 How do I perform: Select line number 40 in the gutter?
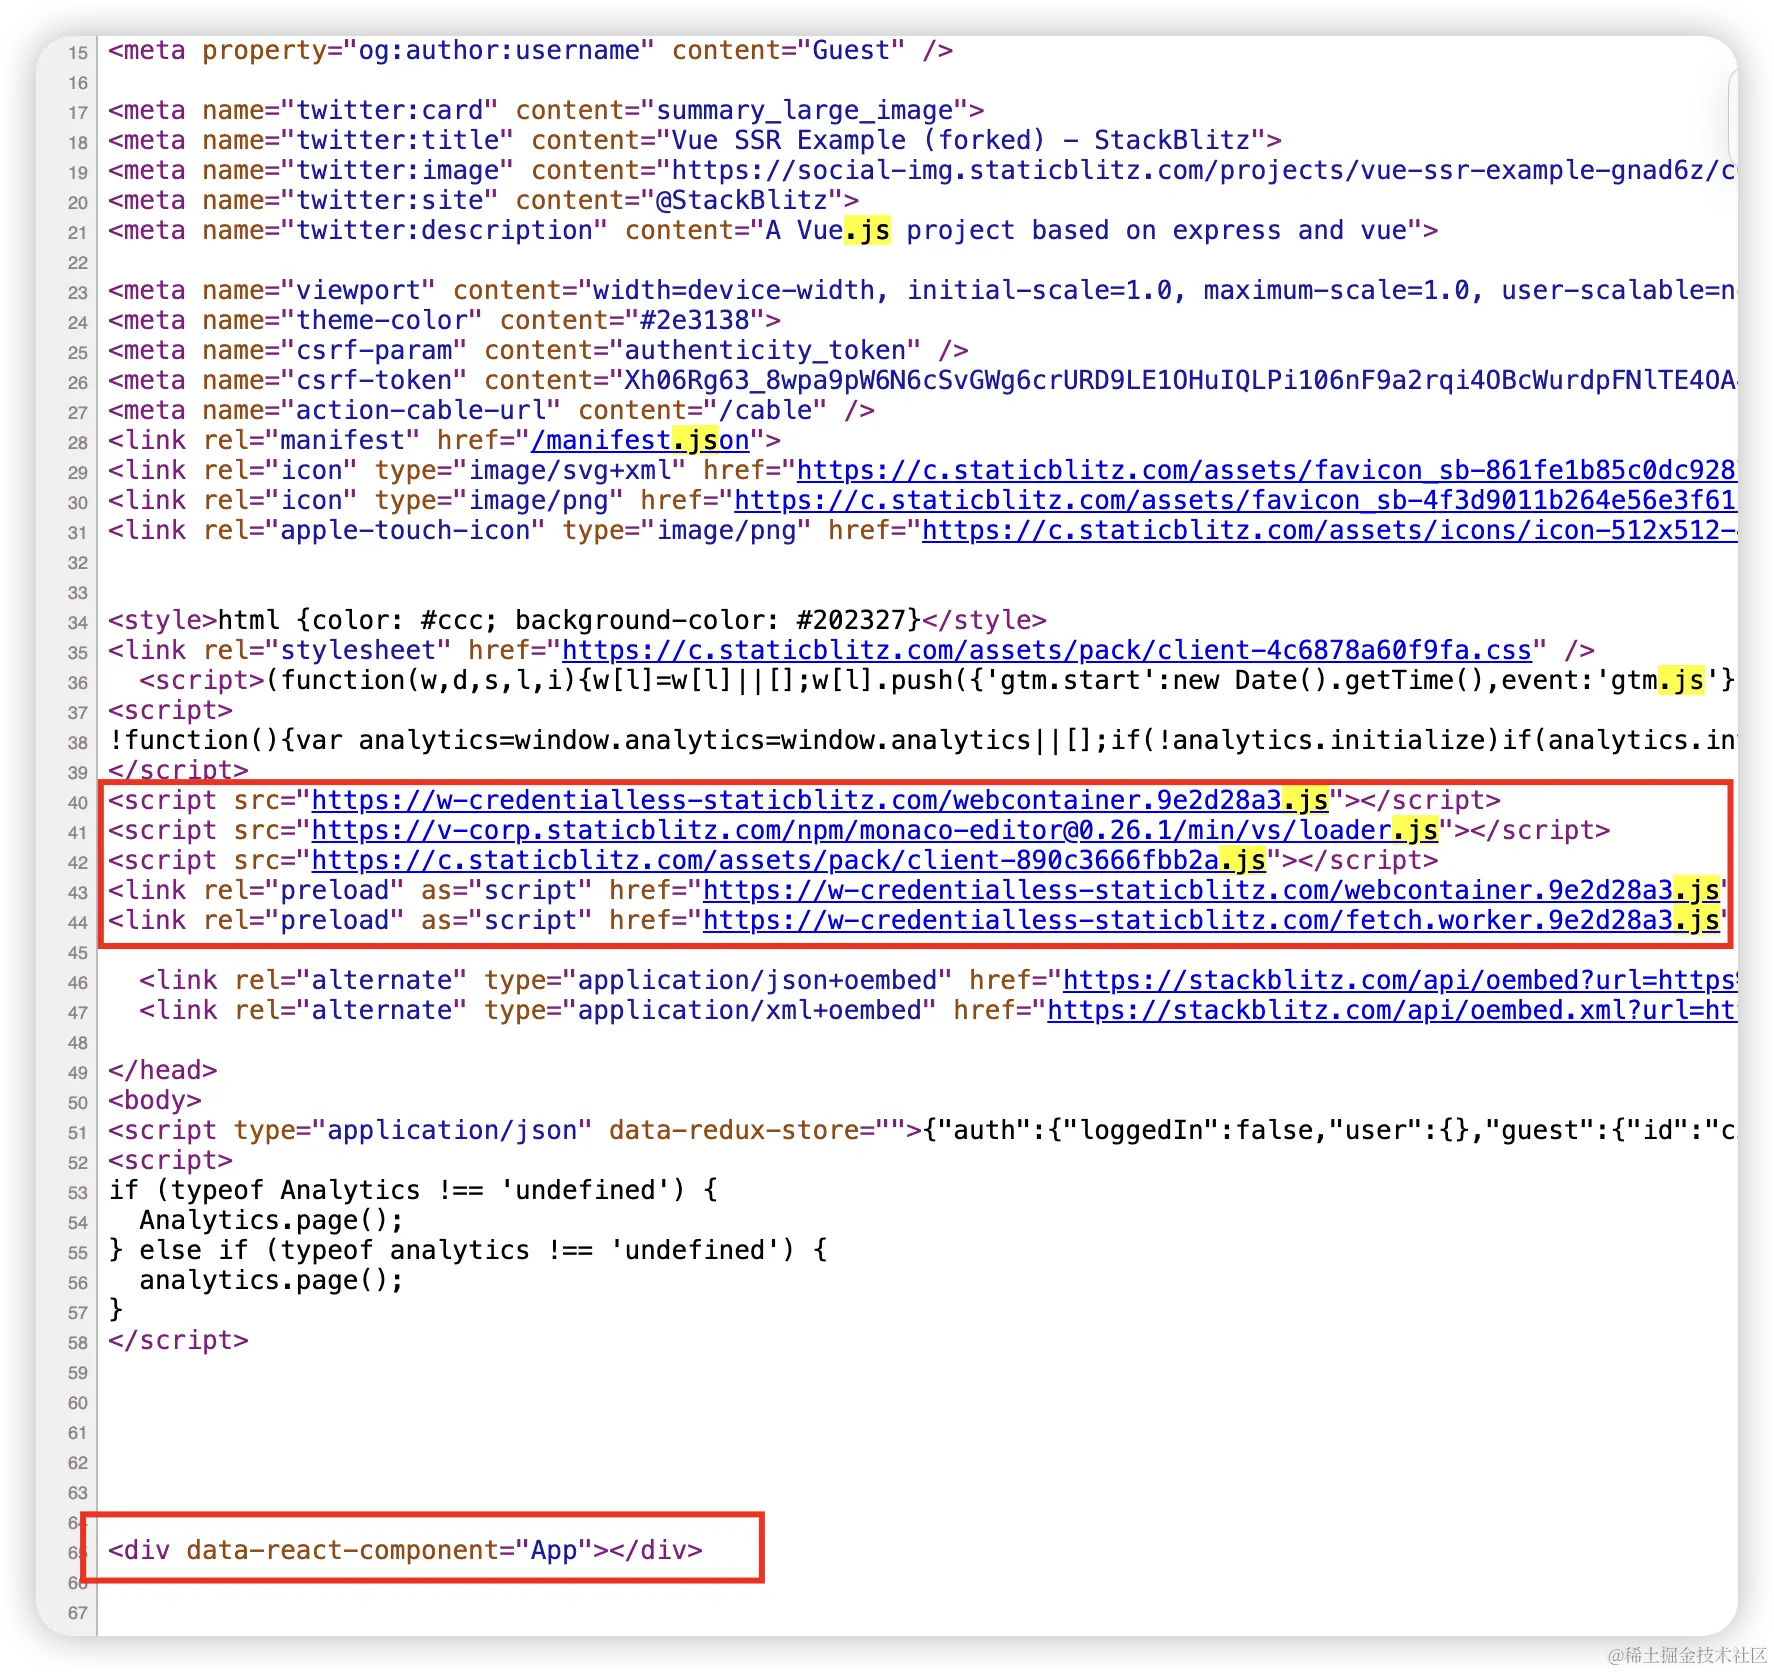[x=77, y=802]
